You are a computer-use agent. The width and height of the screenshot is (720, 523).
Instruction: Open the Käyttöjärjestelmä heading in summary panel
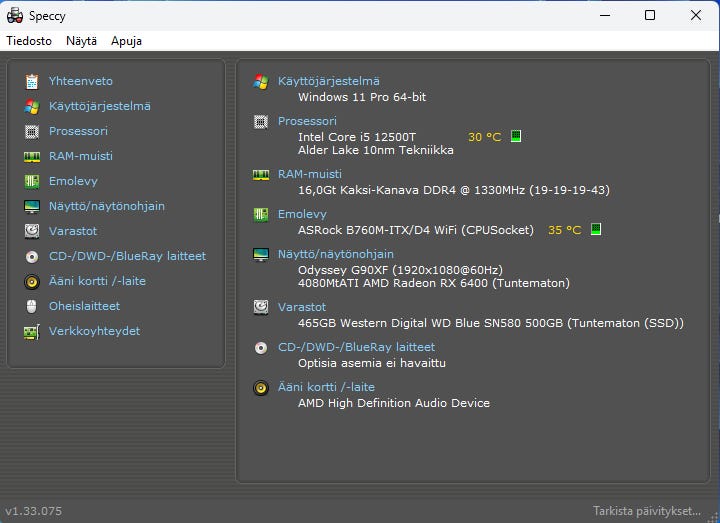tap(328, 81)
